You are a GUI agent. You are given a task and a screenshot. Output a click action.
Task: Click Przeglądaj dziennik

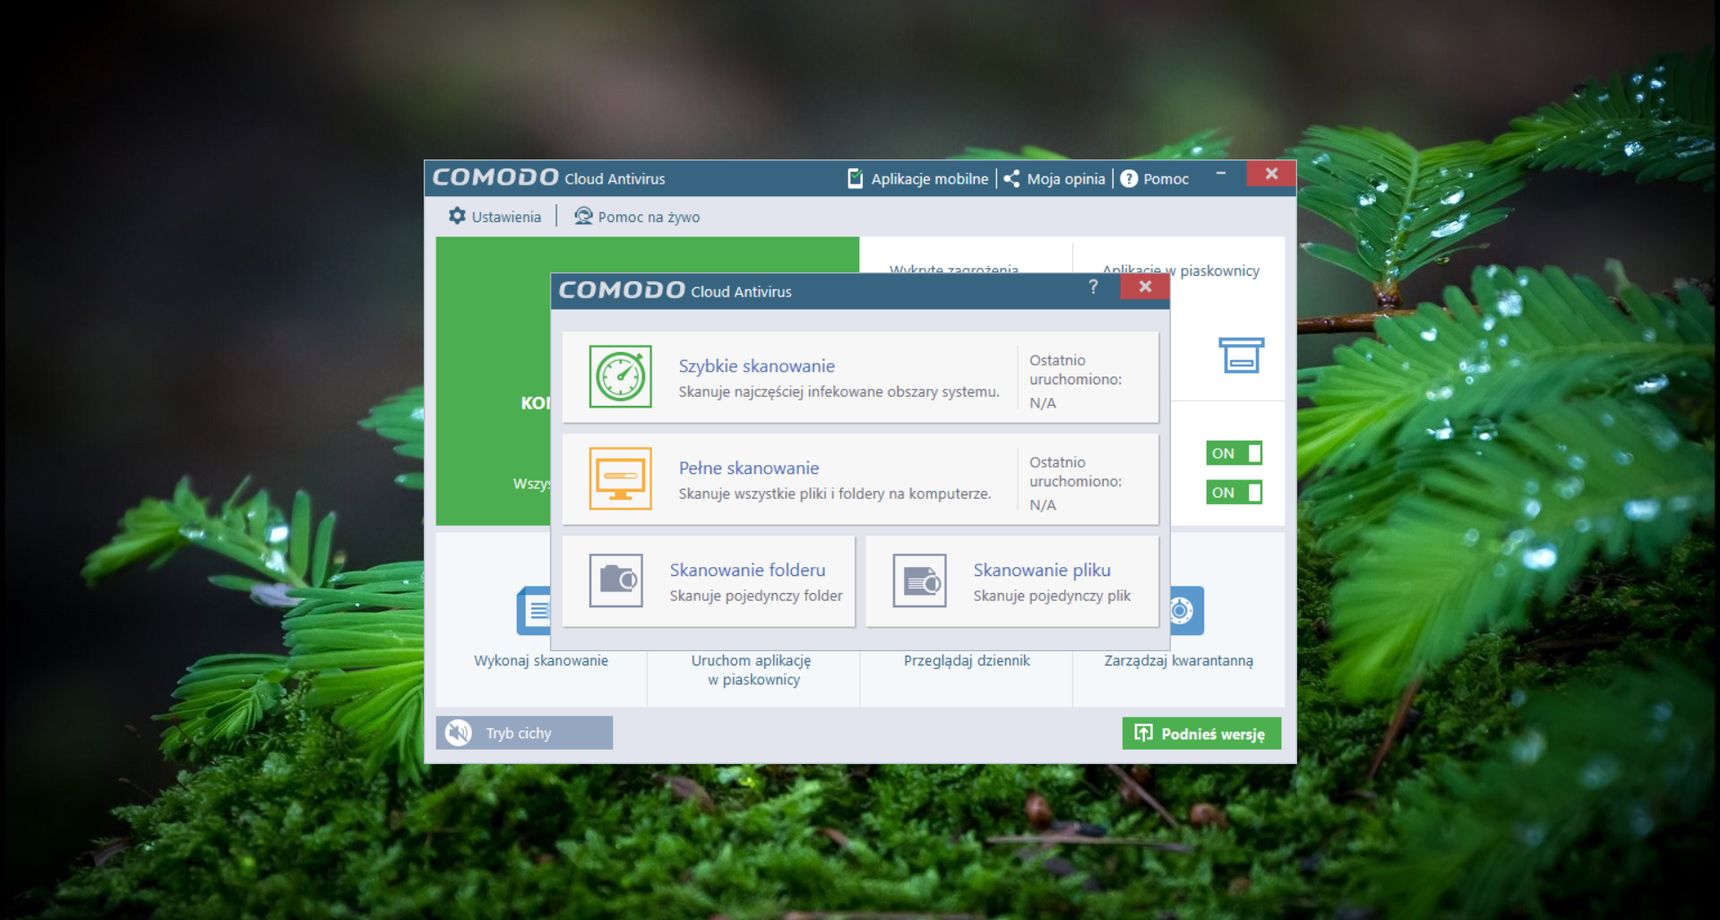coord(966,660)
